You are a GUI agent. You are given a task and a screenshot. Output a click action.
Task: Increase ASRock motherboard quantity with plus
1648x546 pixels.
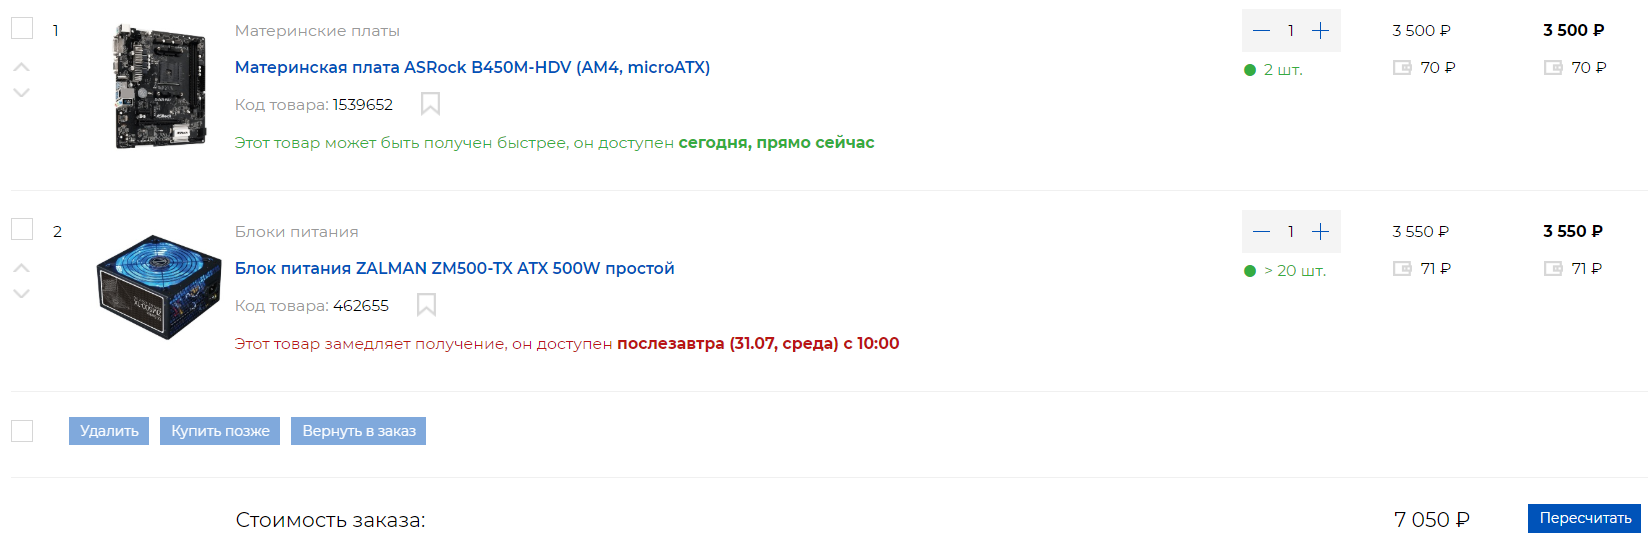click(1320, 31)
